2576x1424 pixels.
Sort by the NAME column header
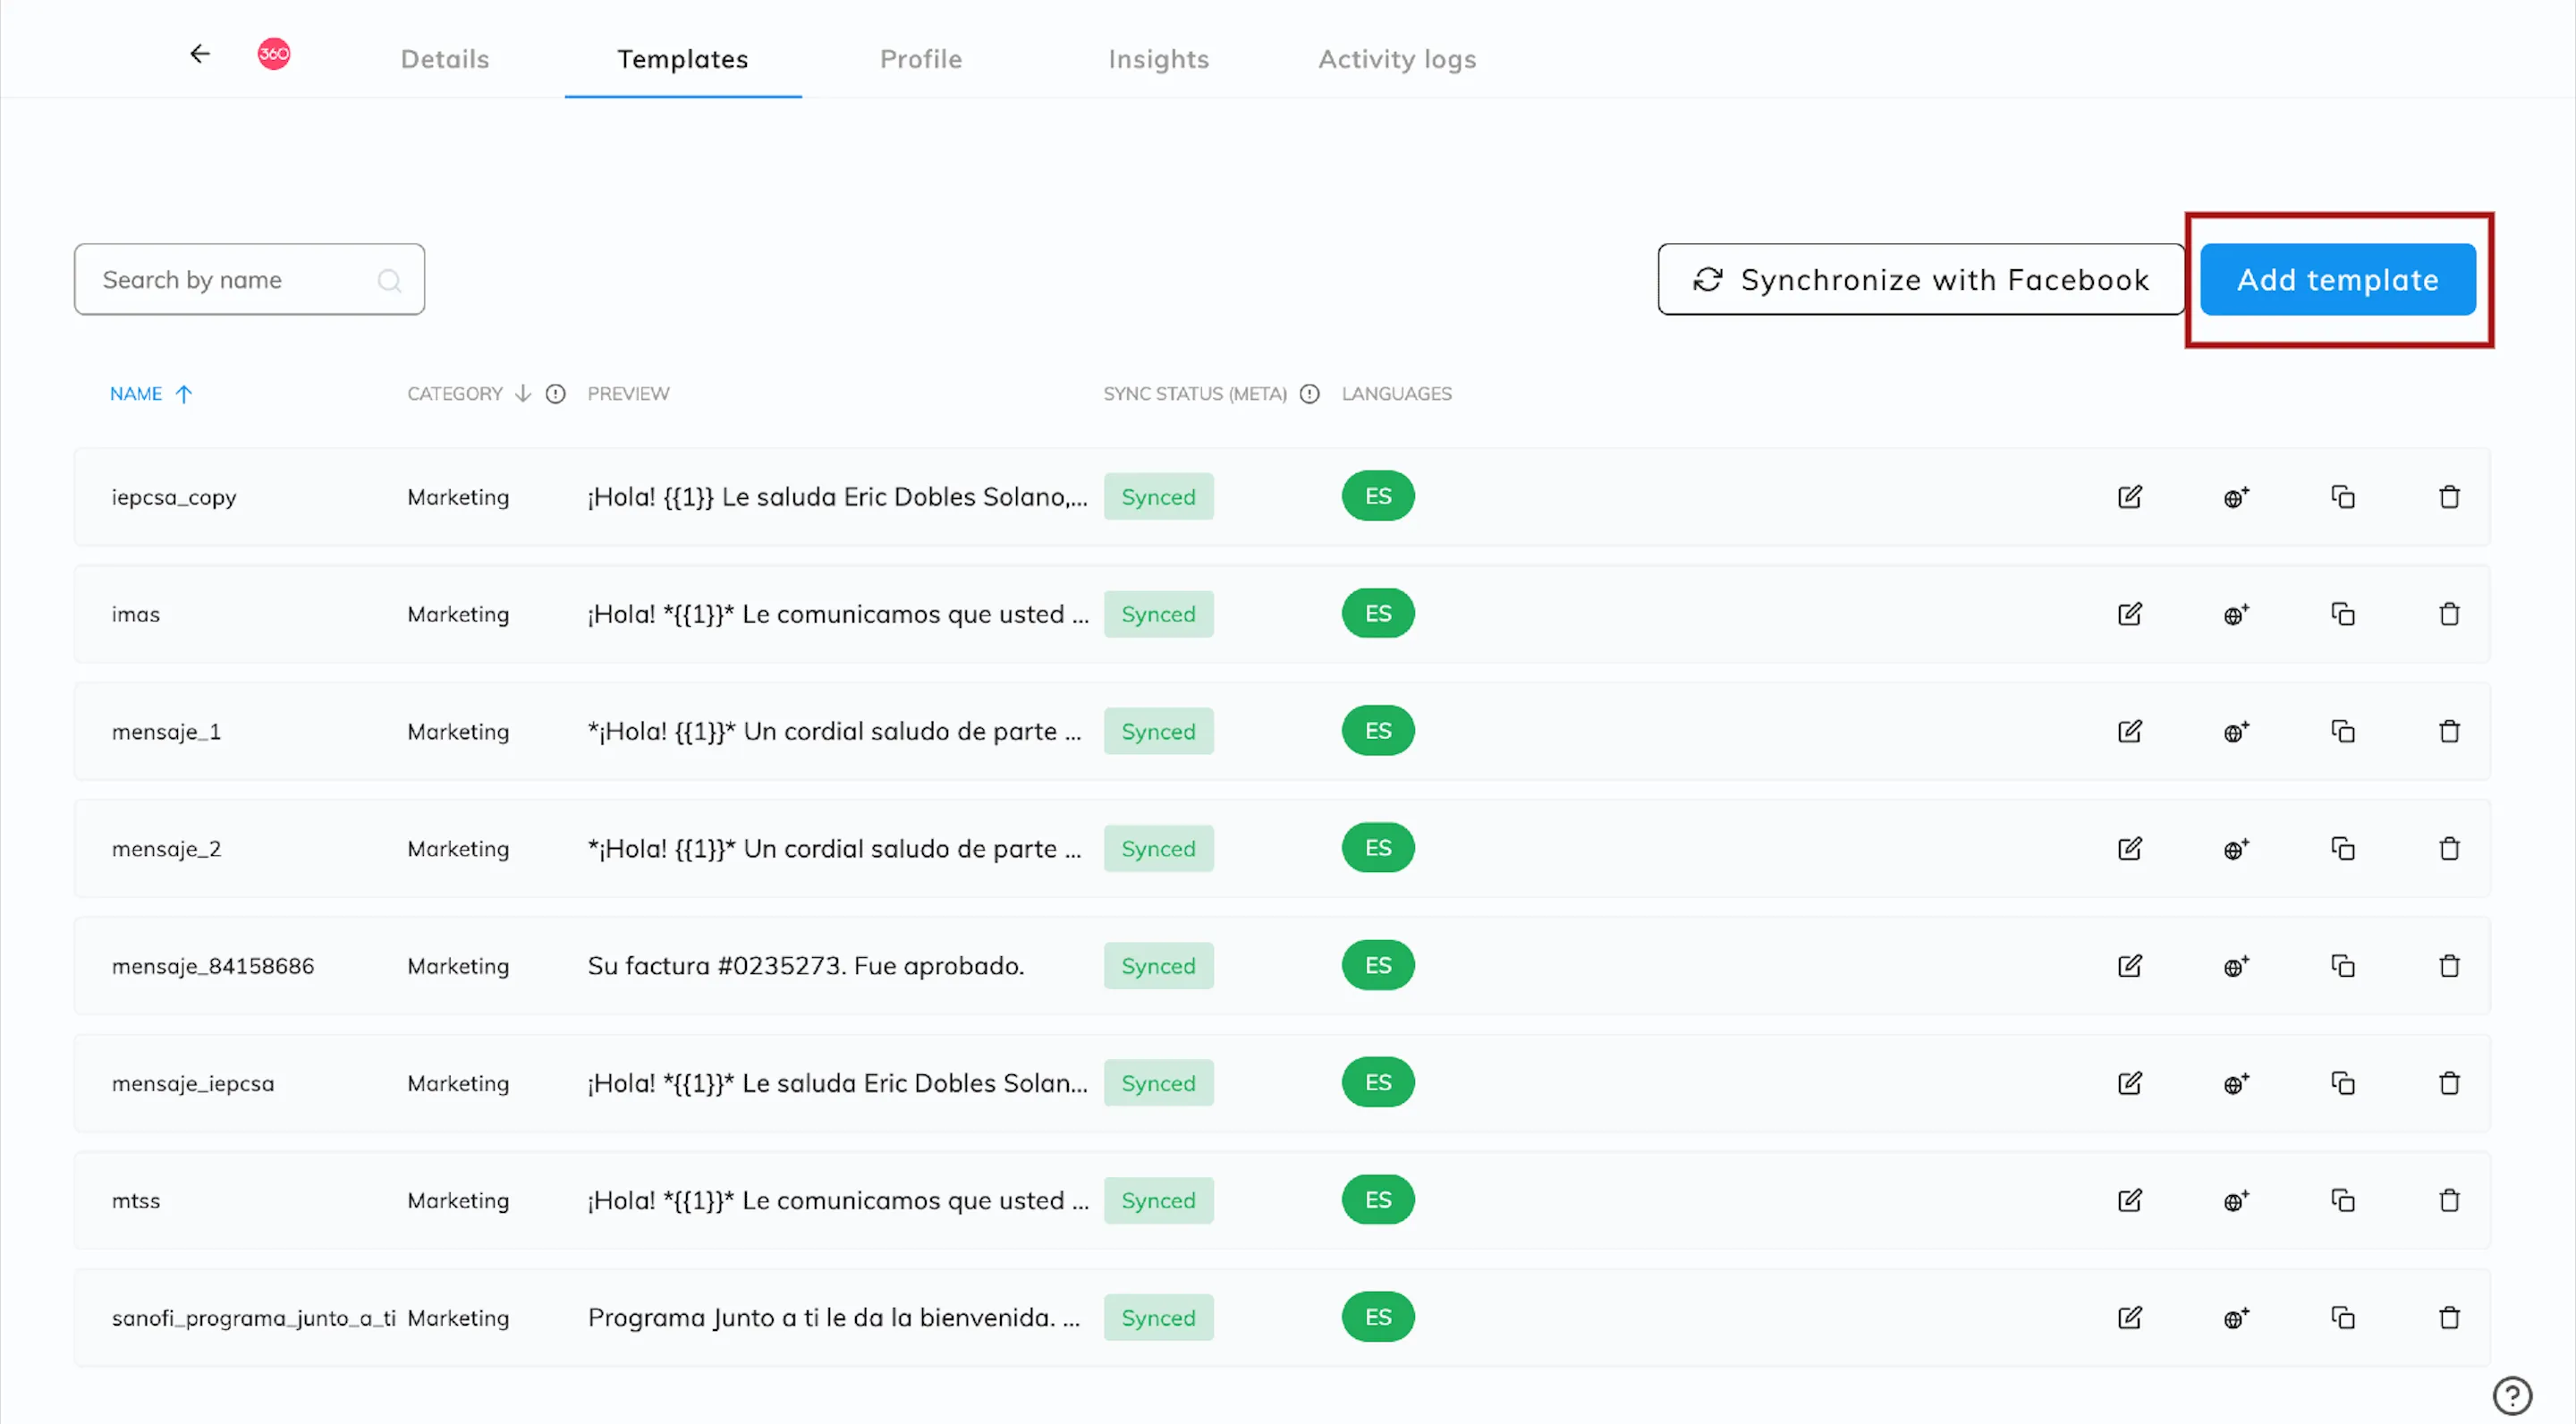tap(151, 394)
